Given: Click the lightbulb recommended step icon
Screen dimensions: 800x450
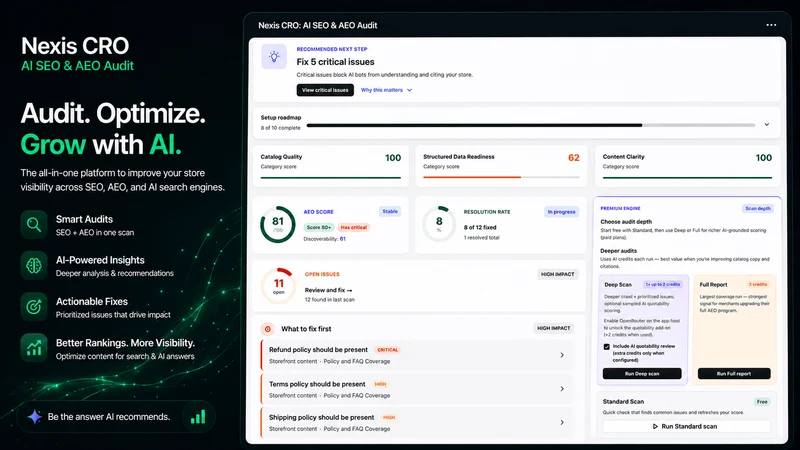Looking at the screenshot, I should pyautogui.click(x=274, y=56).
